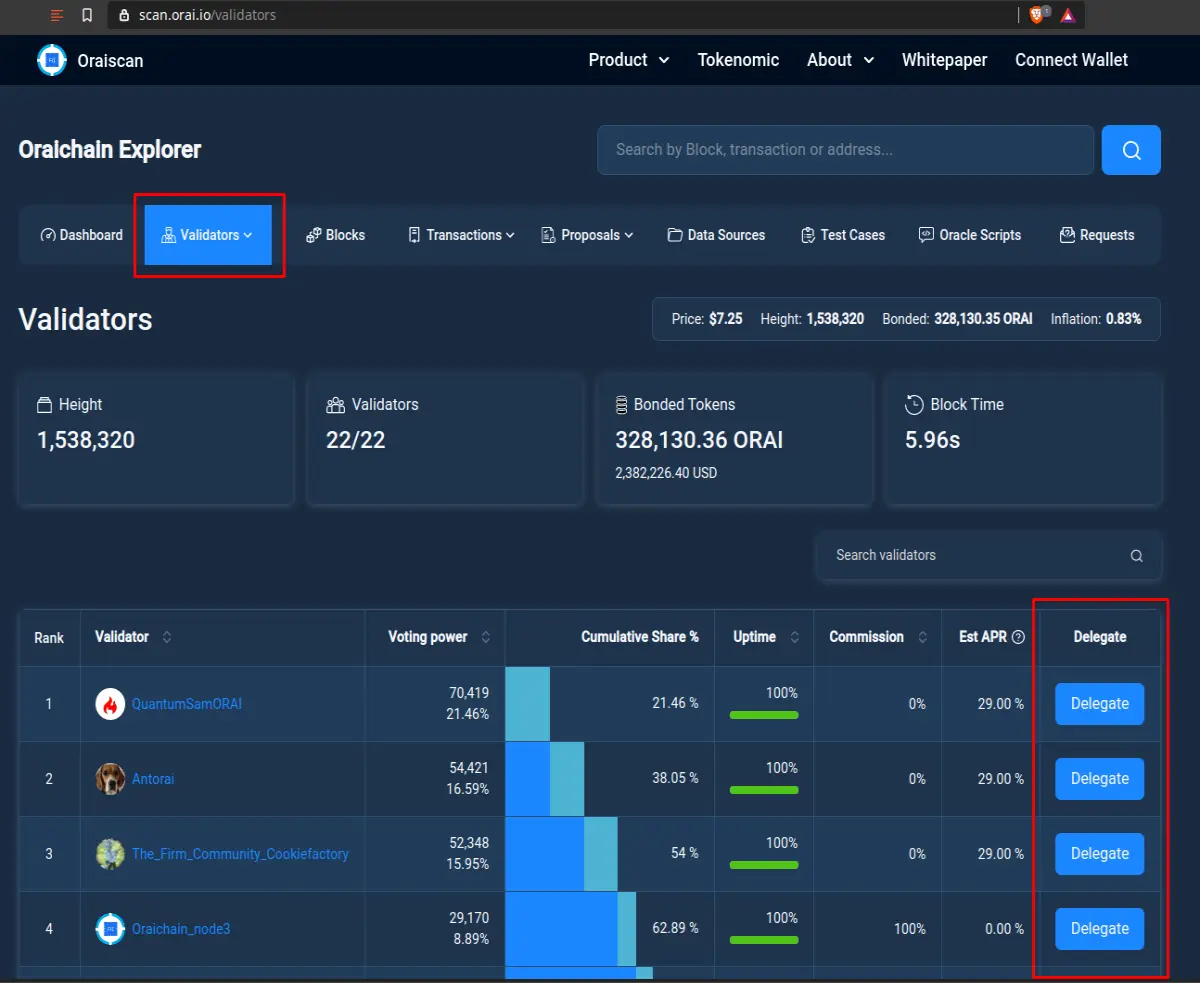Open Tokenomic page
The height and width of the screenshot is (983, 1200).
pyautogui.click(x=738, y=60)
